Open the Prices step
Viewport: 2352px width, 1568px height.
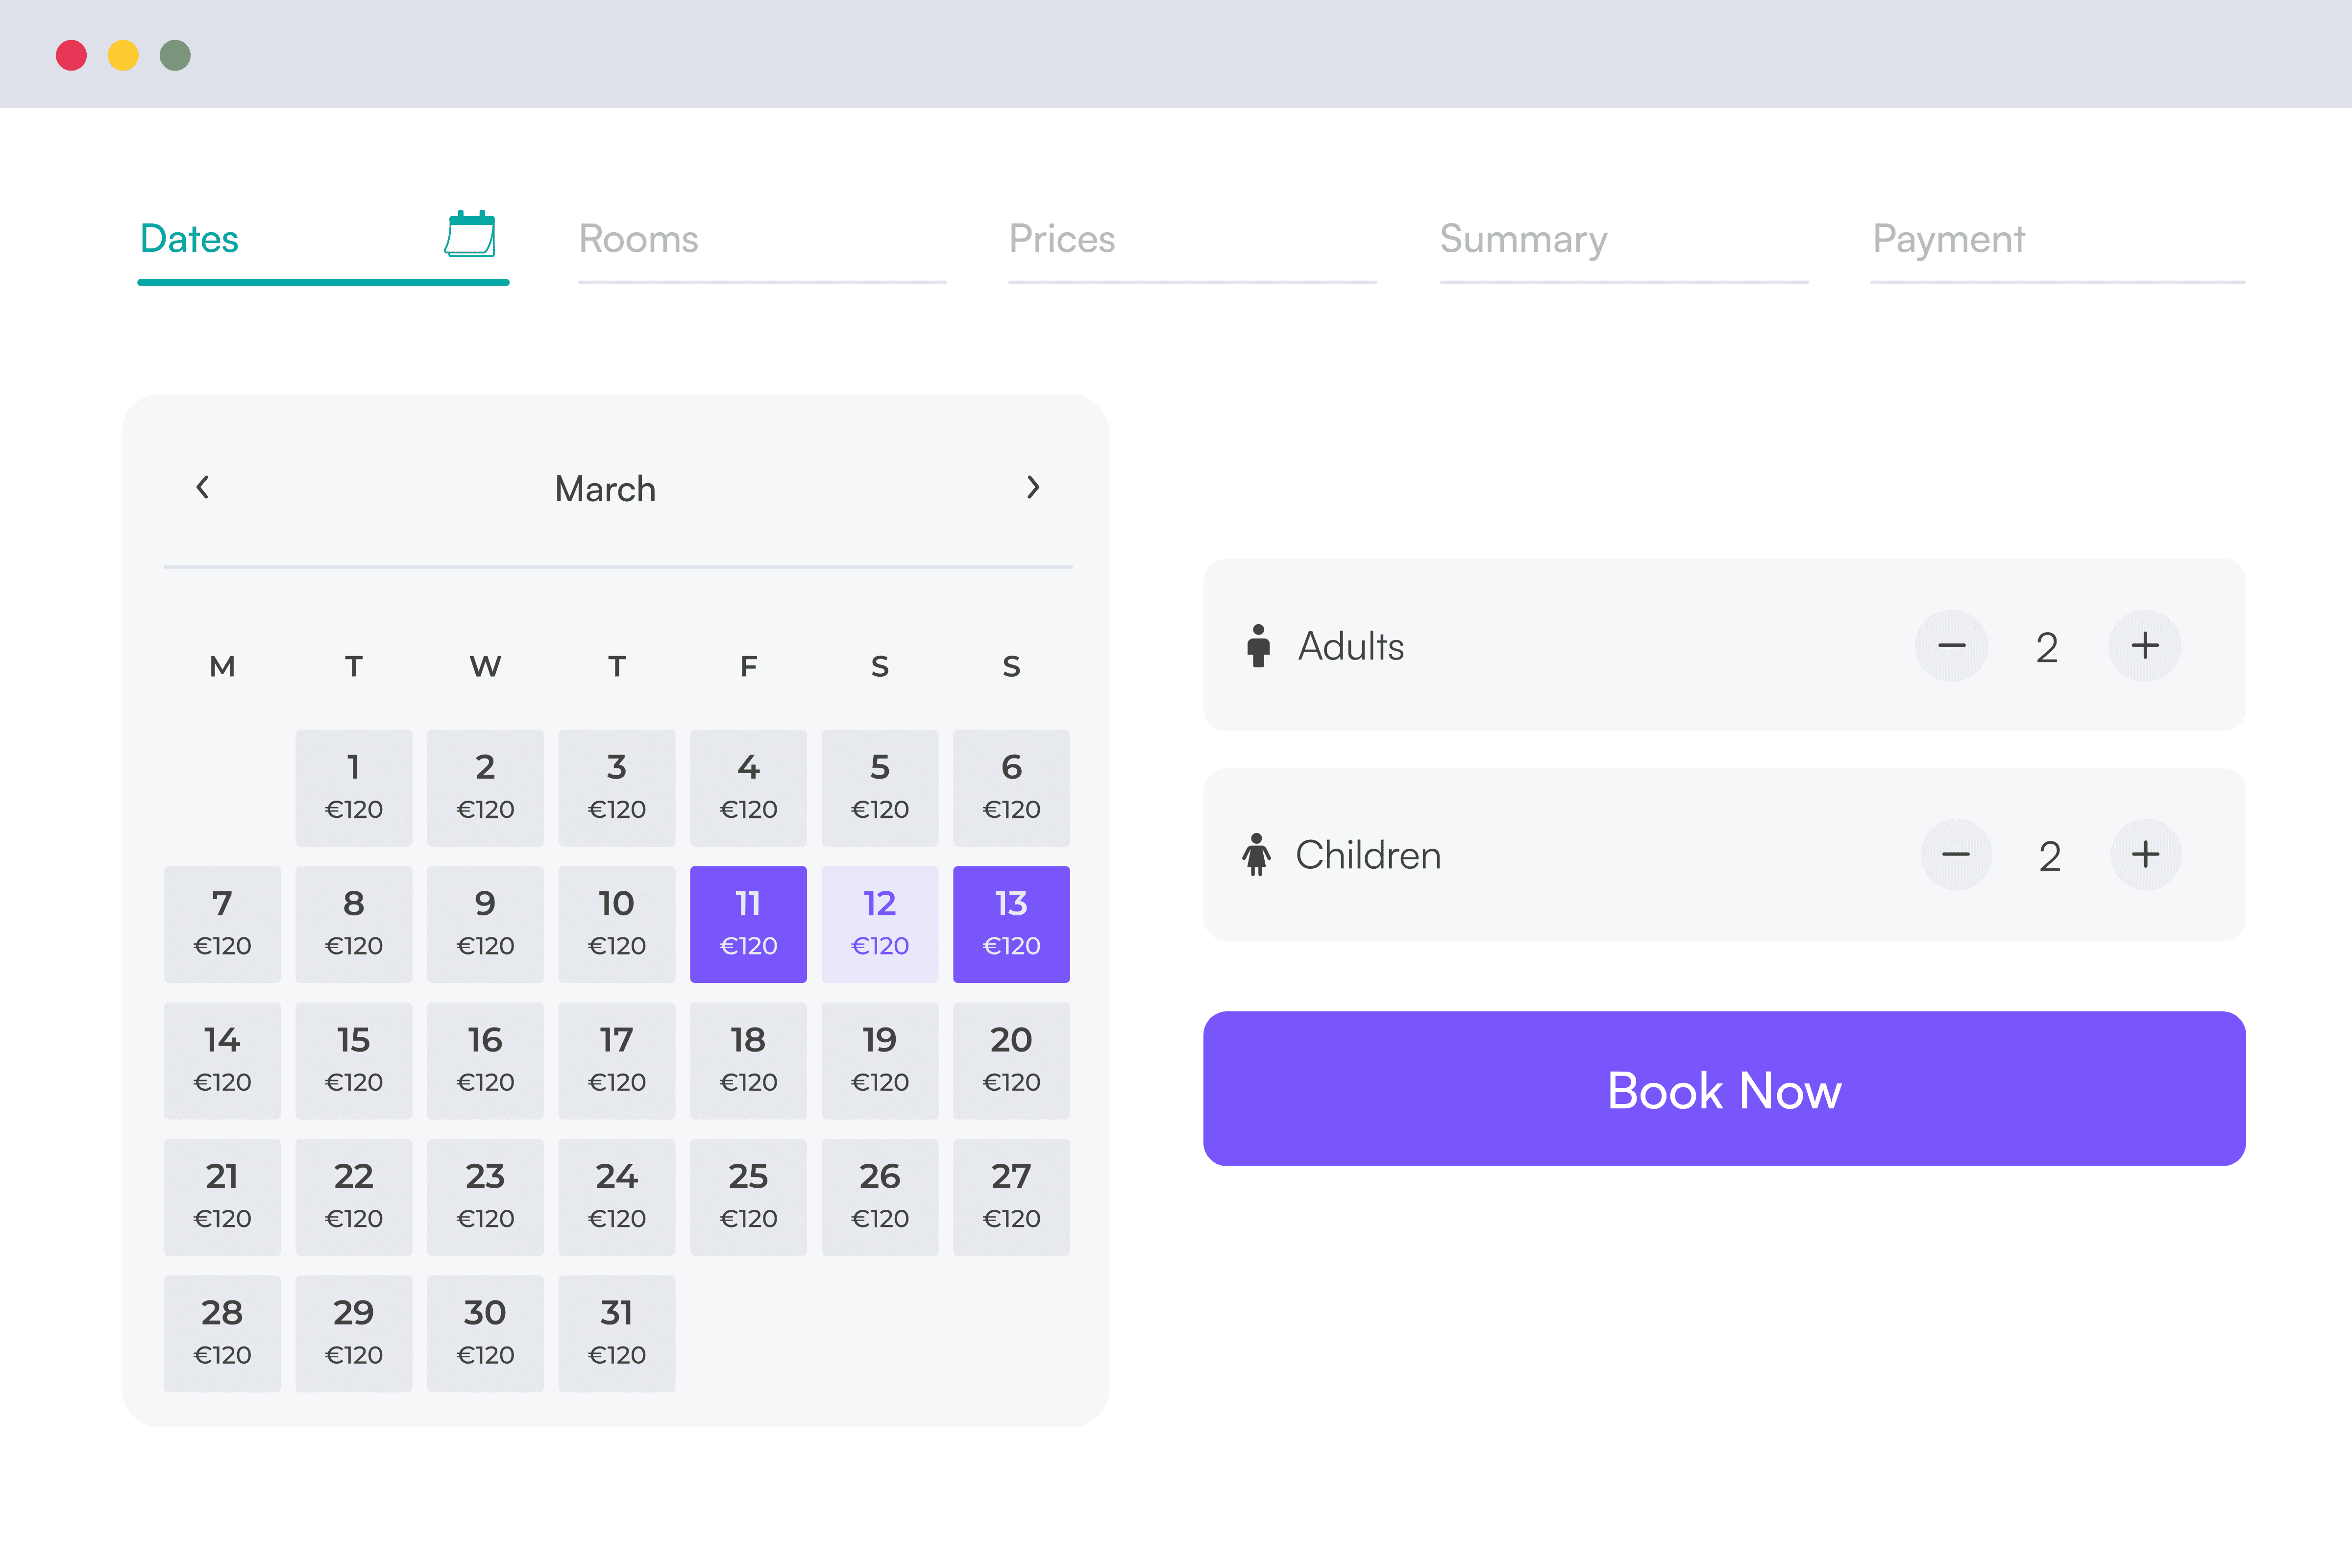point(1062,239)
